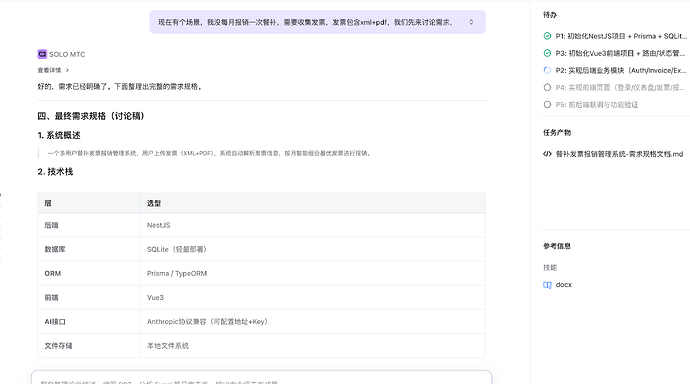Click the empty circle icon for P5
690x384 pixels.
(547, 105)
